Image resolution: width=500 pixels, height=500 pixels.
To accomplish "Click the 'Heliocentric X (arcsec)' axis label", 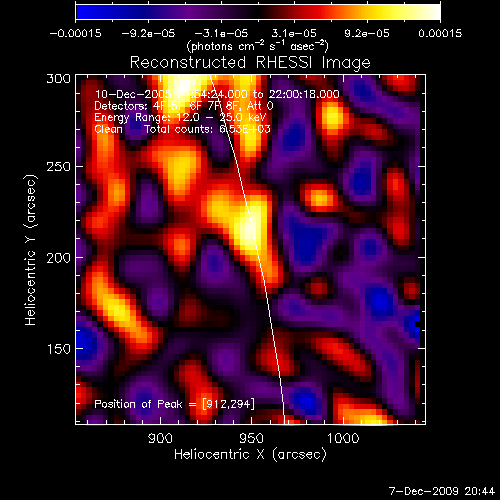I will click(x=250, y=454).
